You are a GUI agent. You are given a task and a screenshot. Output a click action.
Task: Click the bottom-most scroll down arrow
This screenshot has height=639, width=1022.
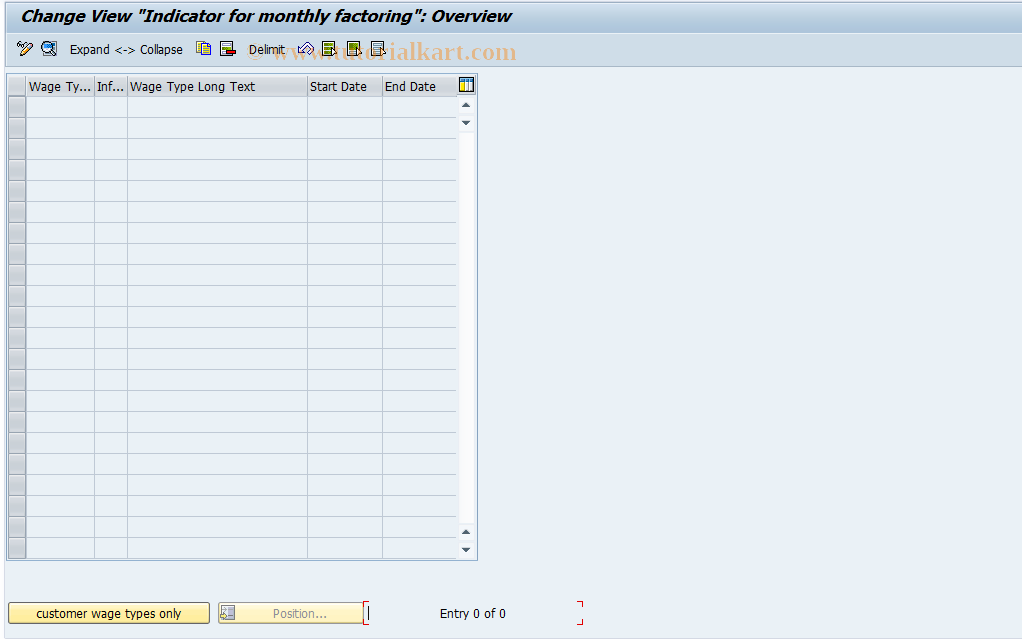466,550
